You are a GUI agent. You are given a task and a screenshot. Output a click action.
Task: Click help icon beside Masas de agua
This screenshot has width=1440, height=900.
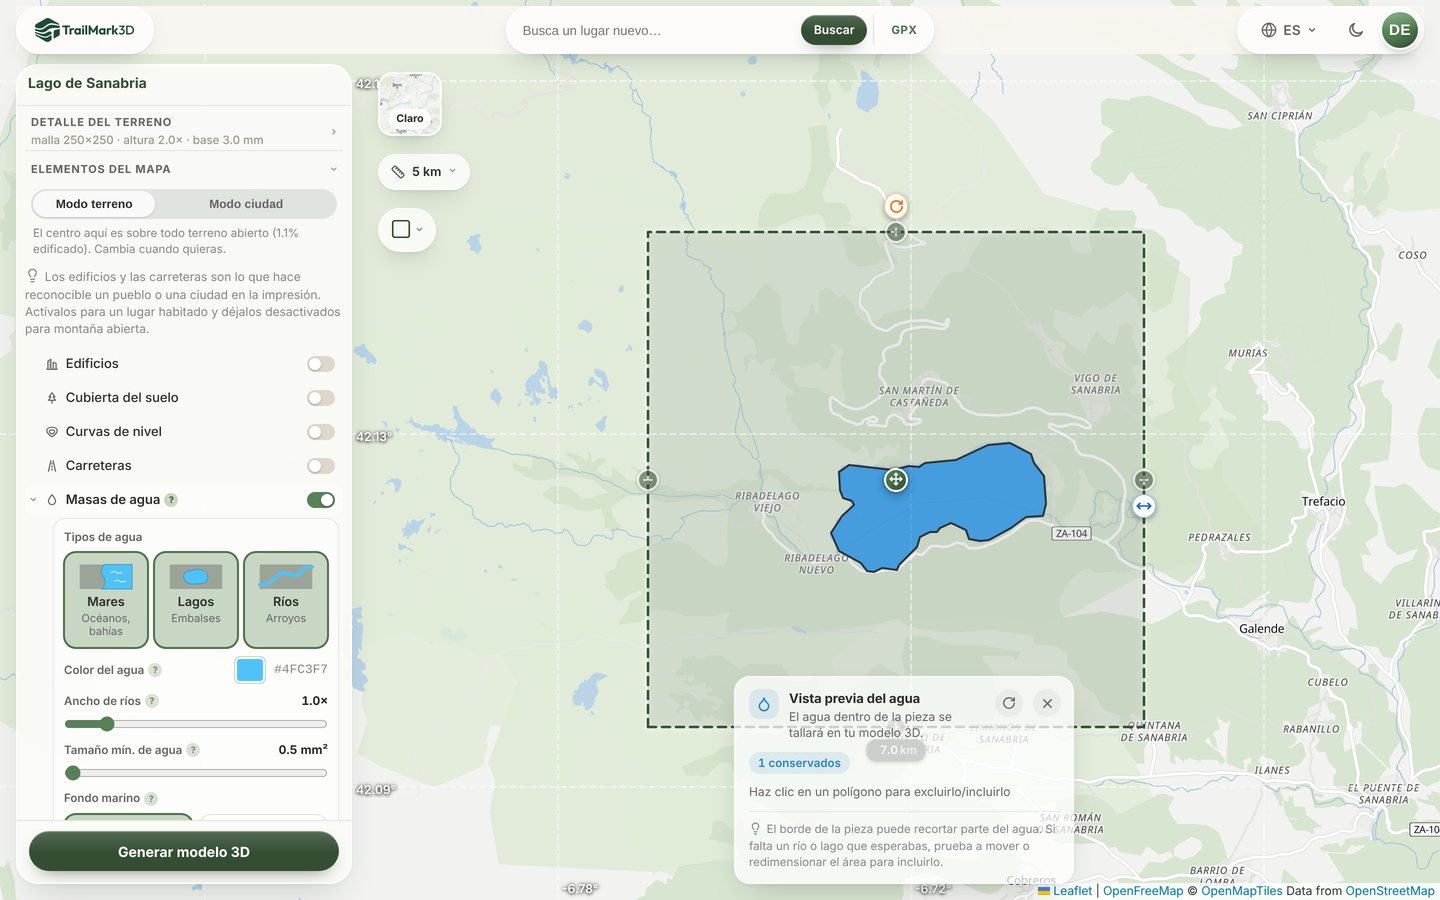171,500
